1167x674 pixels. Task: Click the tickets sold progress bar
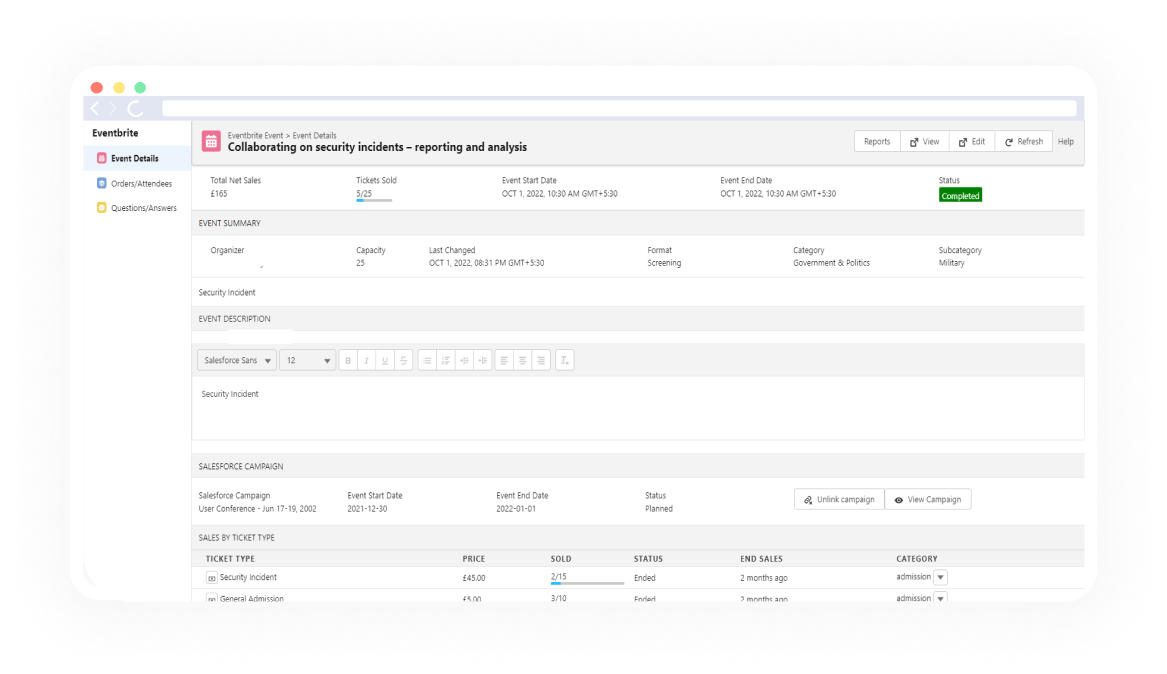click(374, 200)
